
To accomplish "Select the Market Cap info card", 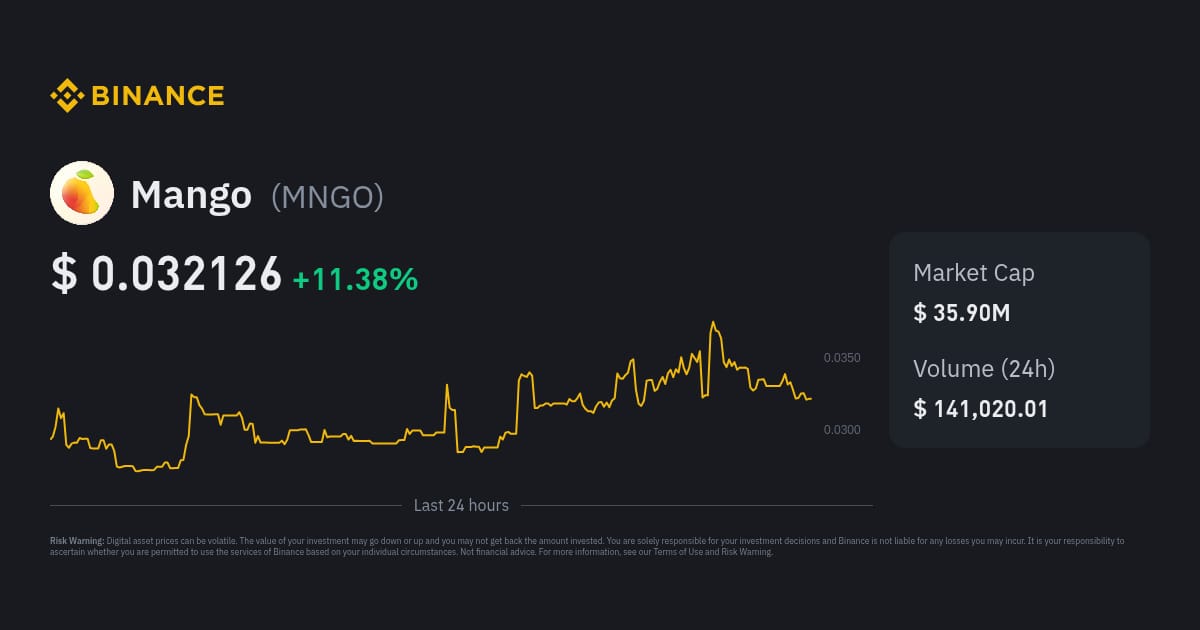I will click(1018, 292).
